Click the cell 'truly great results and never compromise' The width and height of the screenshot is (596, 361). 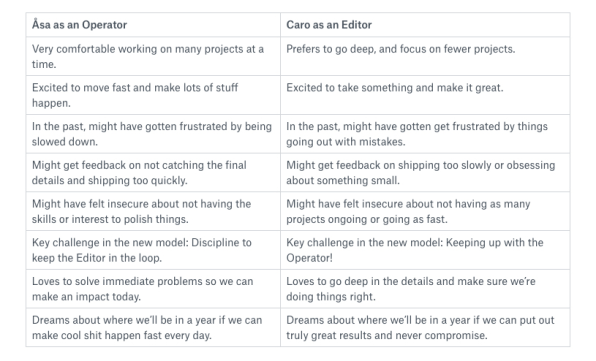[425, 328]
